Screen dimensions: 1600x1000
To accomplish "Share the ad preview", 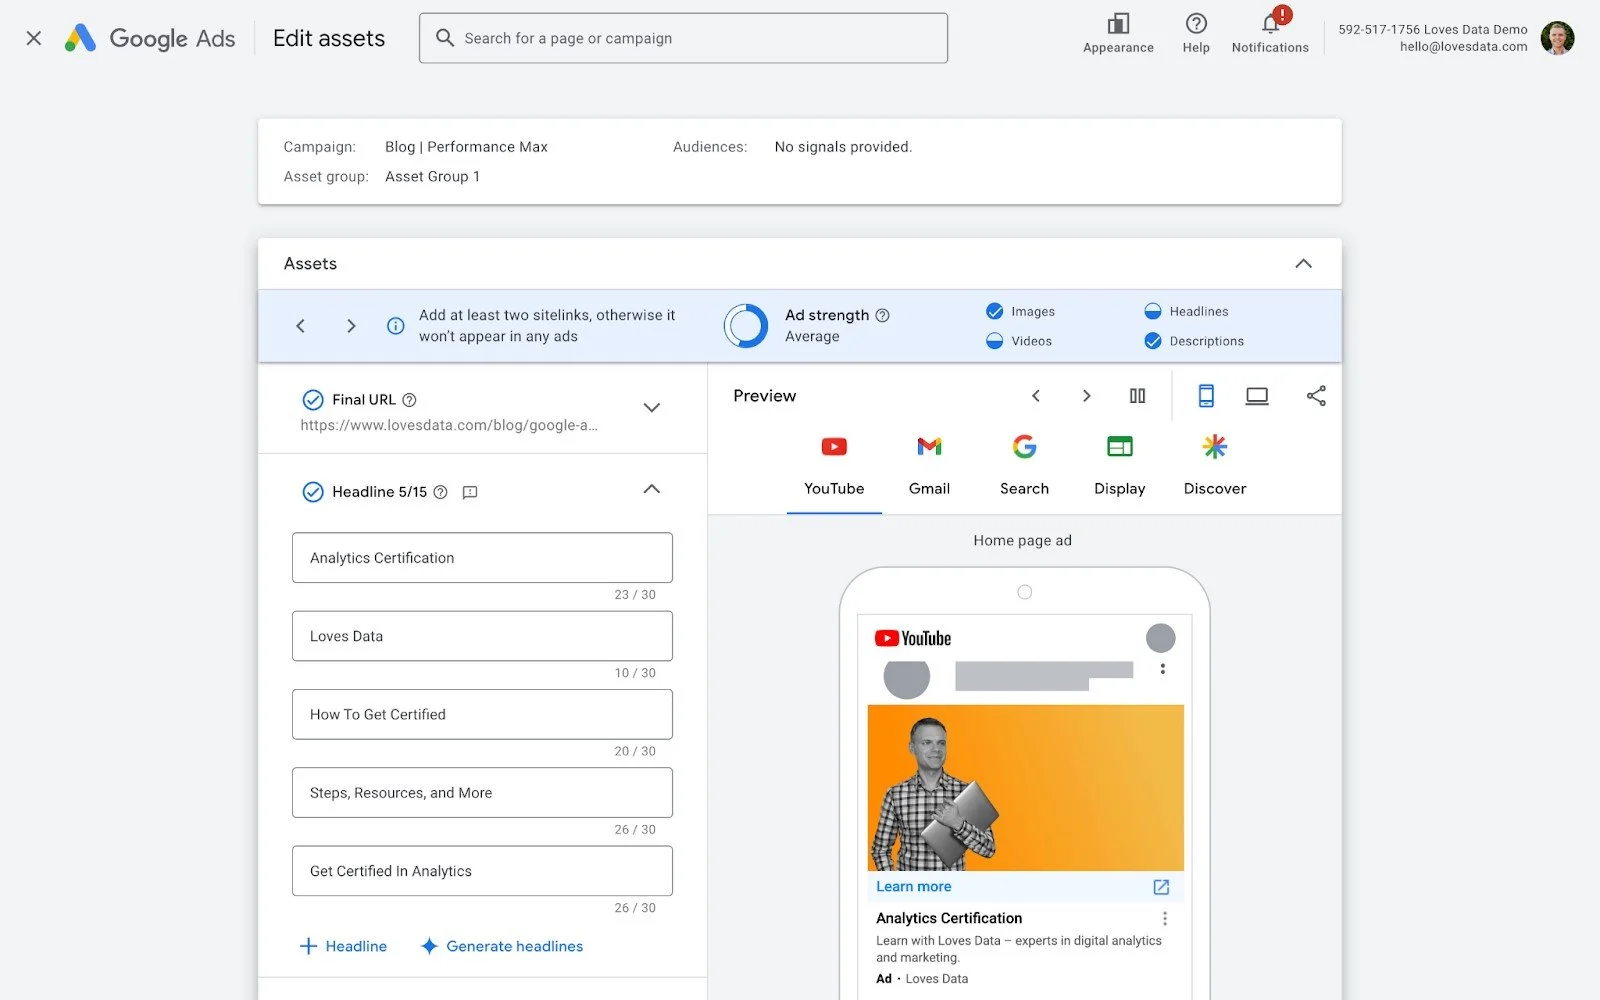I will (1316, 395).
